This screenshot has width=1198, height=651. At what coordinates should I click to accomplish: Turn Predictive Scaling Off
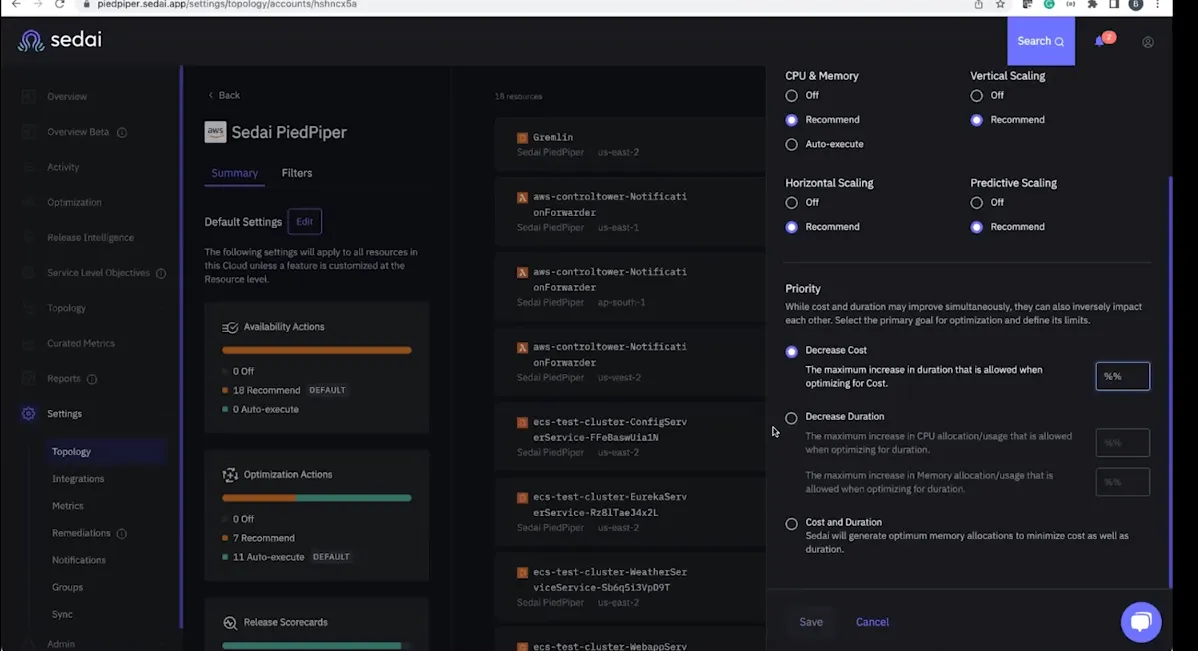coord(976,202)
